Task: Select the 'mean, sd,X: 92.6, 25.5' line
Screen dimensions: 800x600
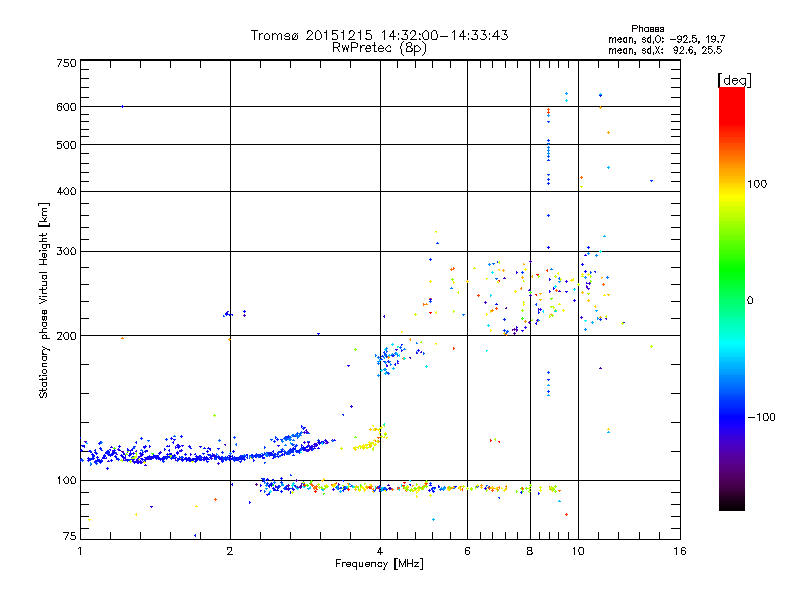Action: pyautogui.click(x=665, y=50)
